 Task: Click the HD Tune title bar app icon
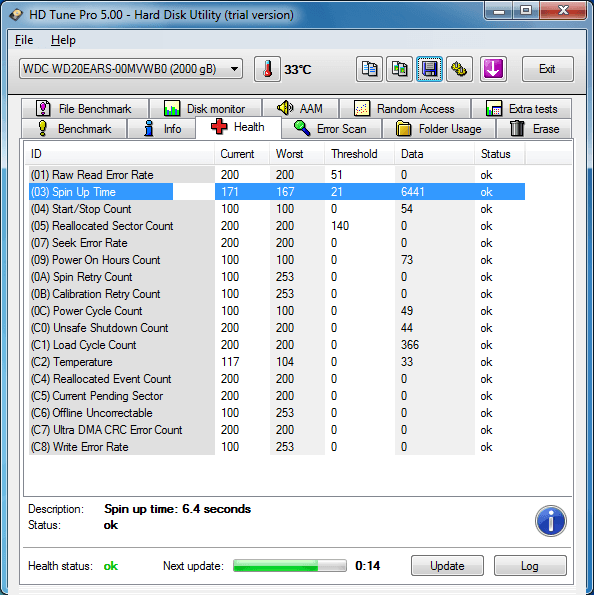coord(16,15)
